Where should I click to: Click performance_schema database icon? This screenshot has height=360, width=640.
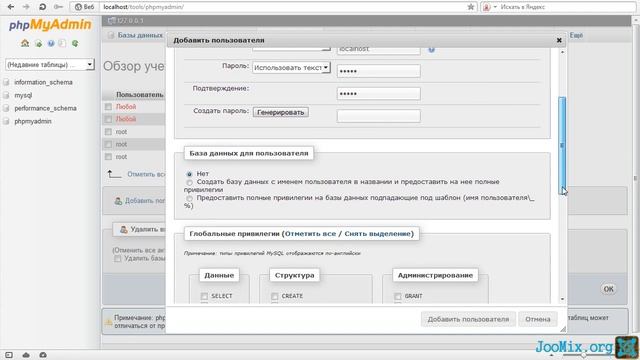point(6,109)
